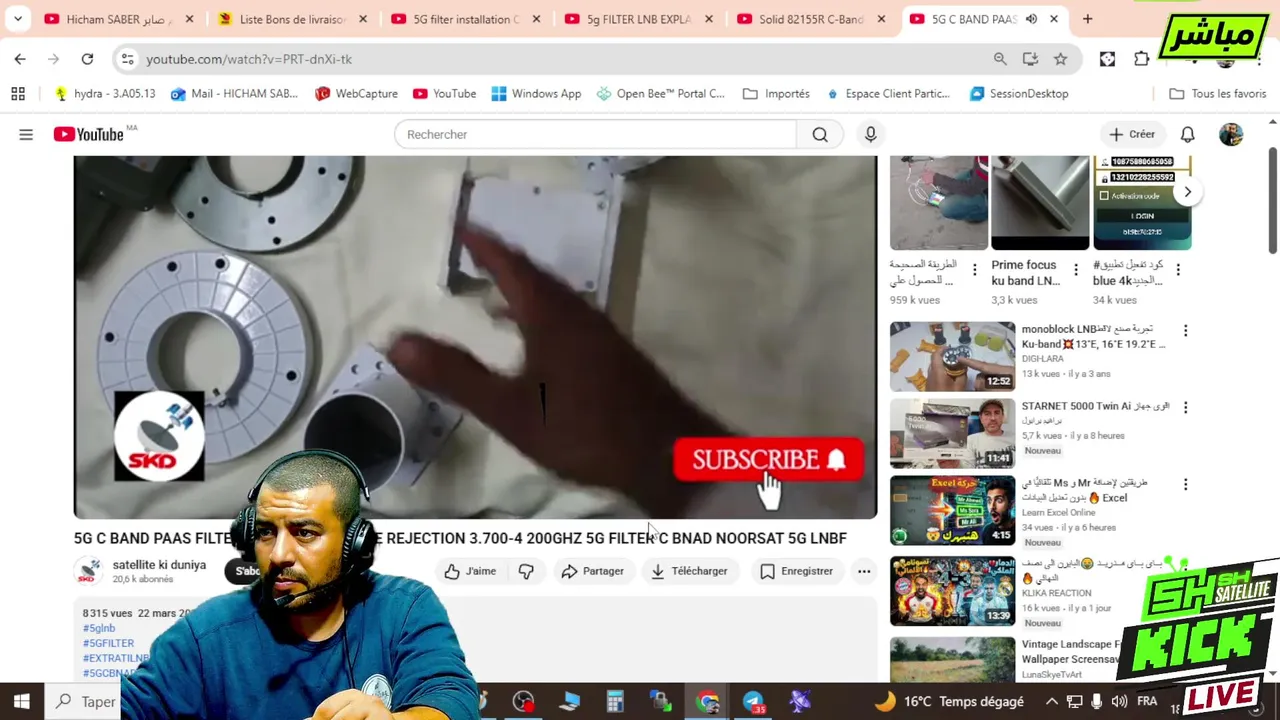The width and height of the screenshot is (1280, 720).
Task: Open site information icon in address bar
Action: (x=127, y=59)
